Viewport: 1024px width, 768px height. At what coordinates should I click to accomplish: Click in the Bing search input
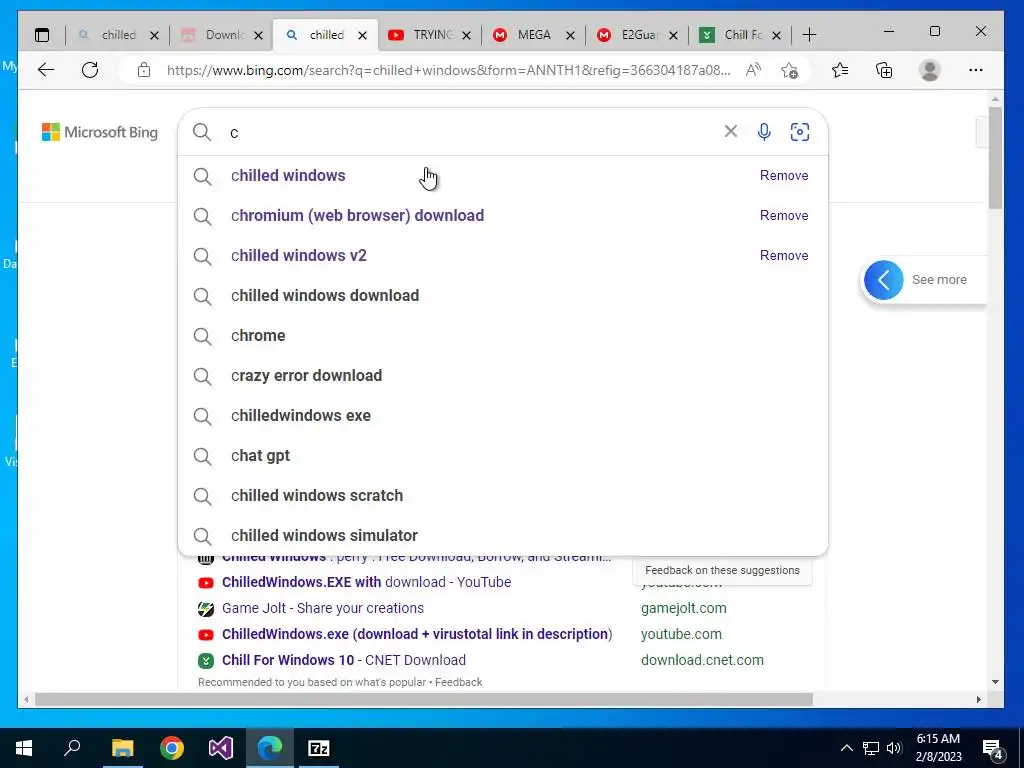(470, 133)
